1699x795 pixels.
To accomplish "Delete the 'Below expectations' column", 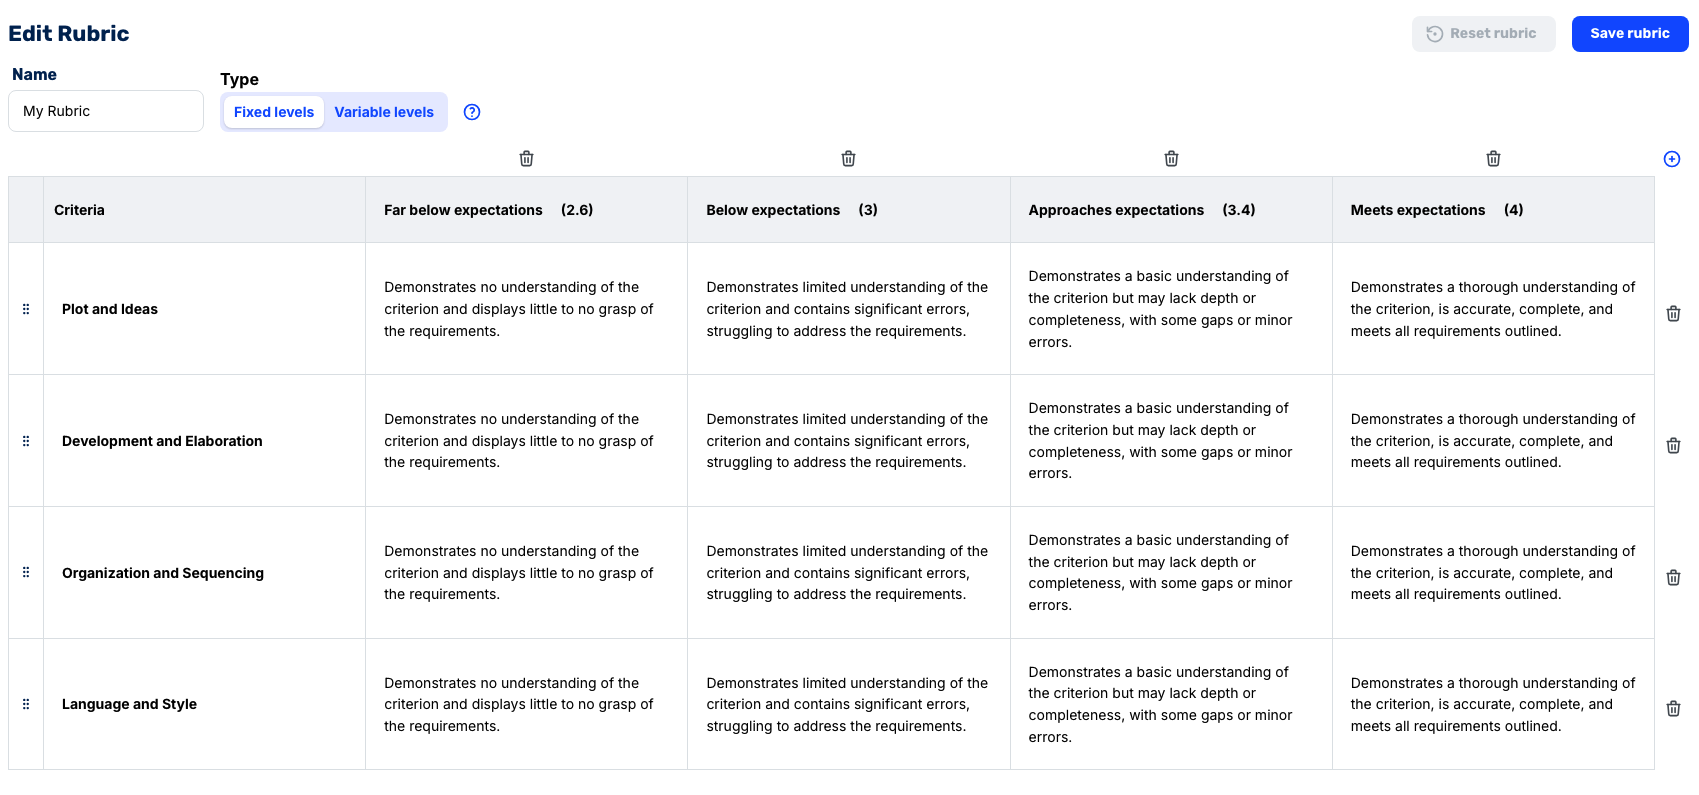I will [848, 158].
